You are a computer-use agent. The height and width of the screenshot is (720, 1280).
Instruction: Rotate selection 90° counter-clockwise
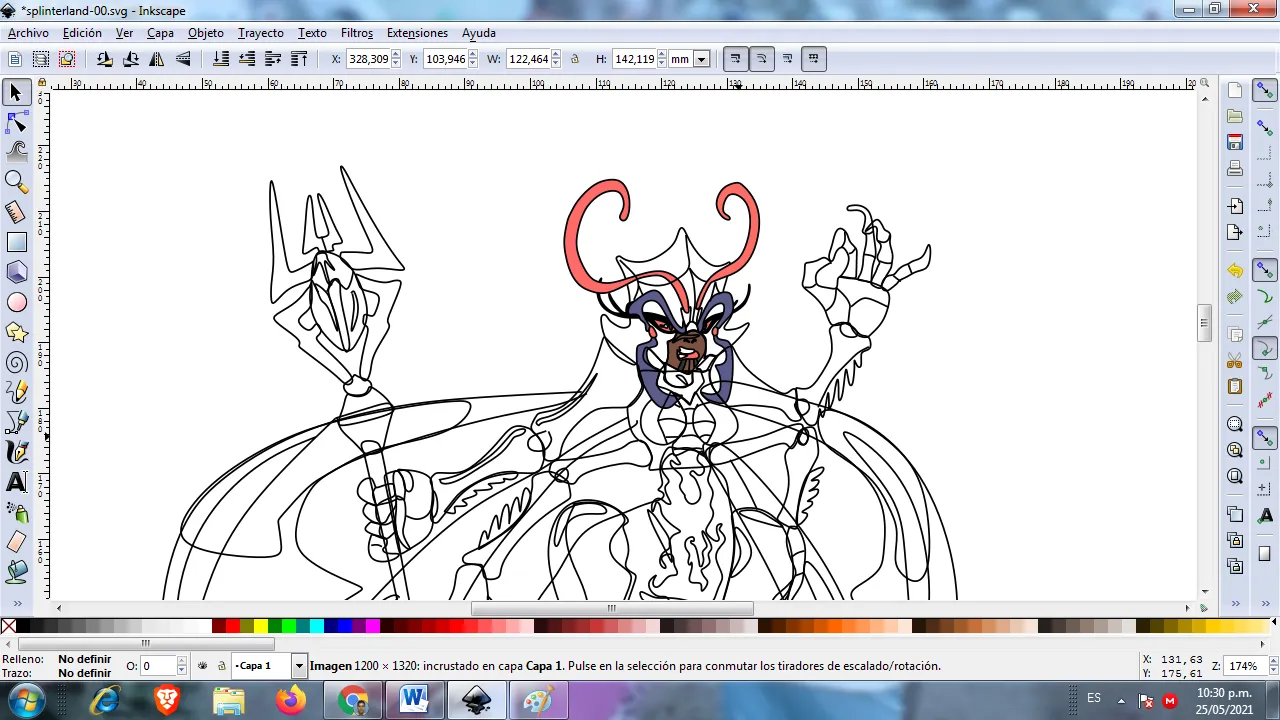(105, 59)
